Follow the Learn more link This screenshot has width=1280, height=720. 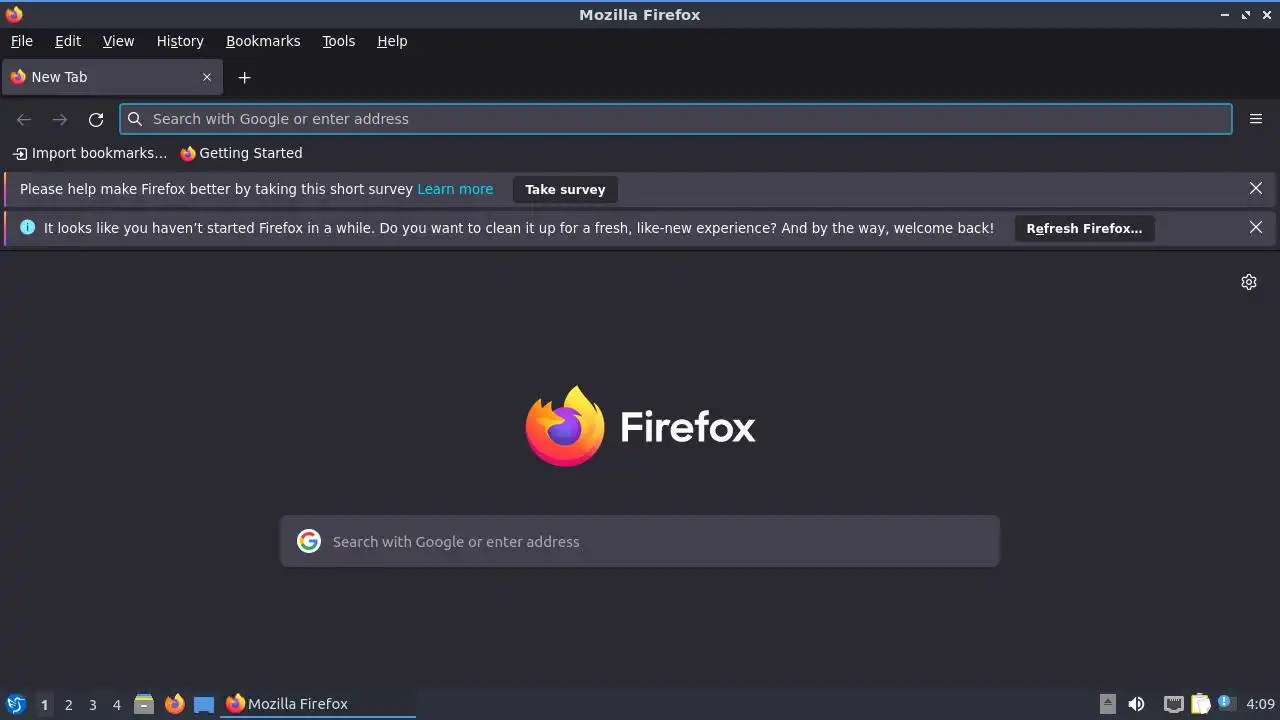455,188
